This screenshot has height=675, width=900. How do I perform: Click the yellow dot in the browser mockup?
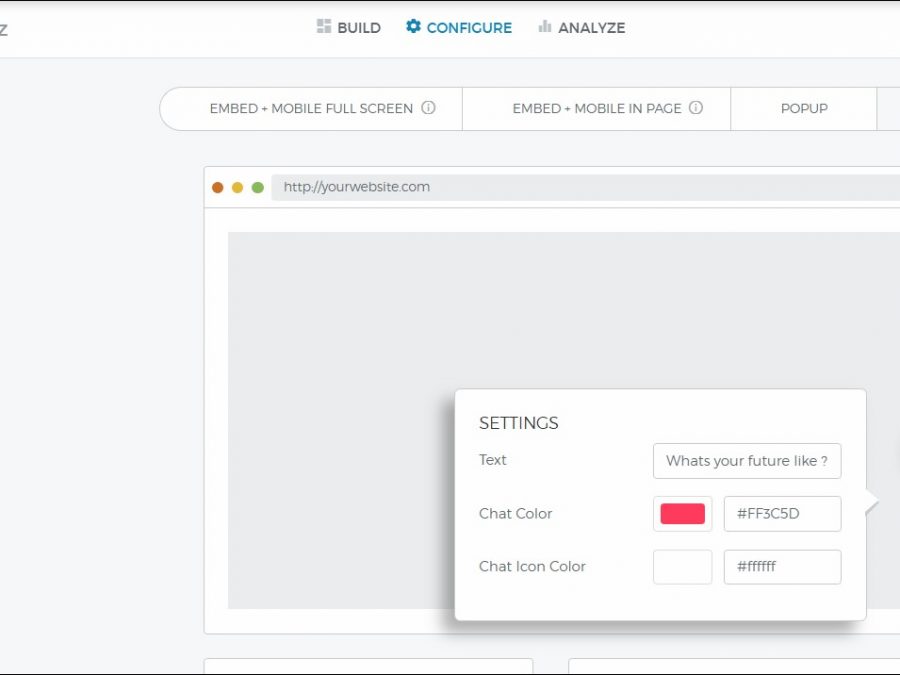point(237,187)
